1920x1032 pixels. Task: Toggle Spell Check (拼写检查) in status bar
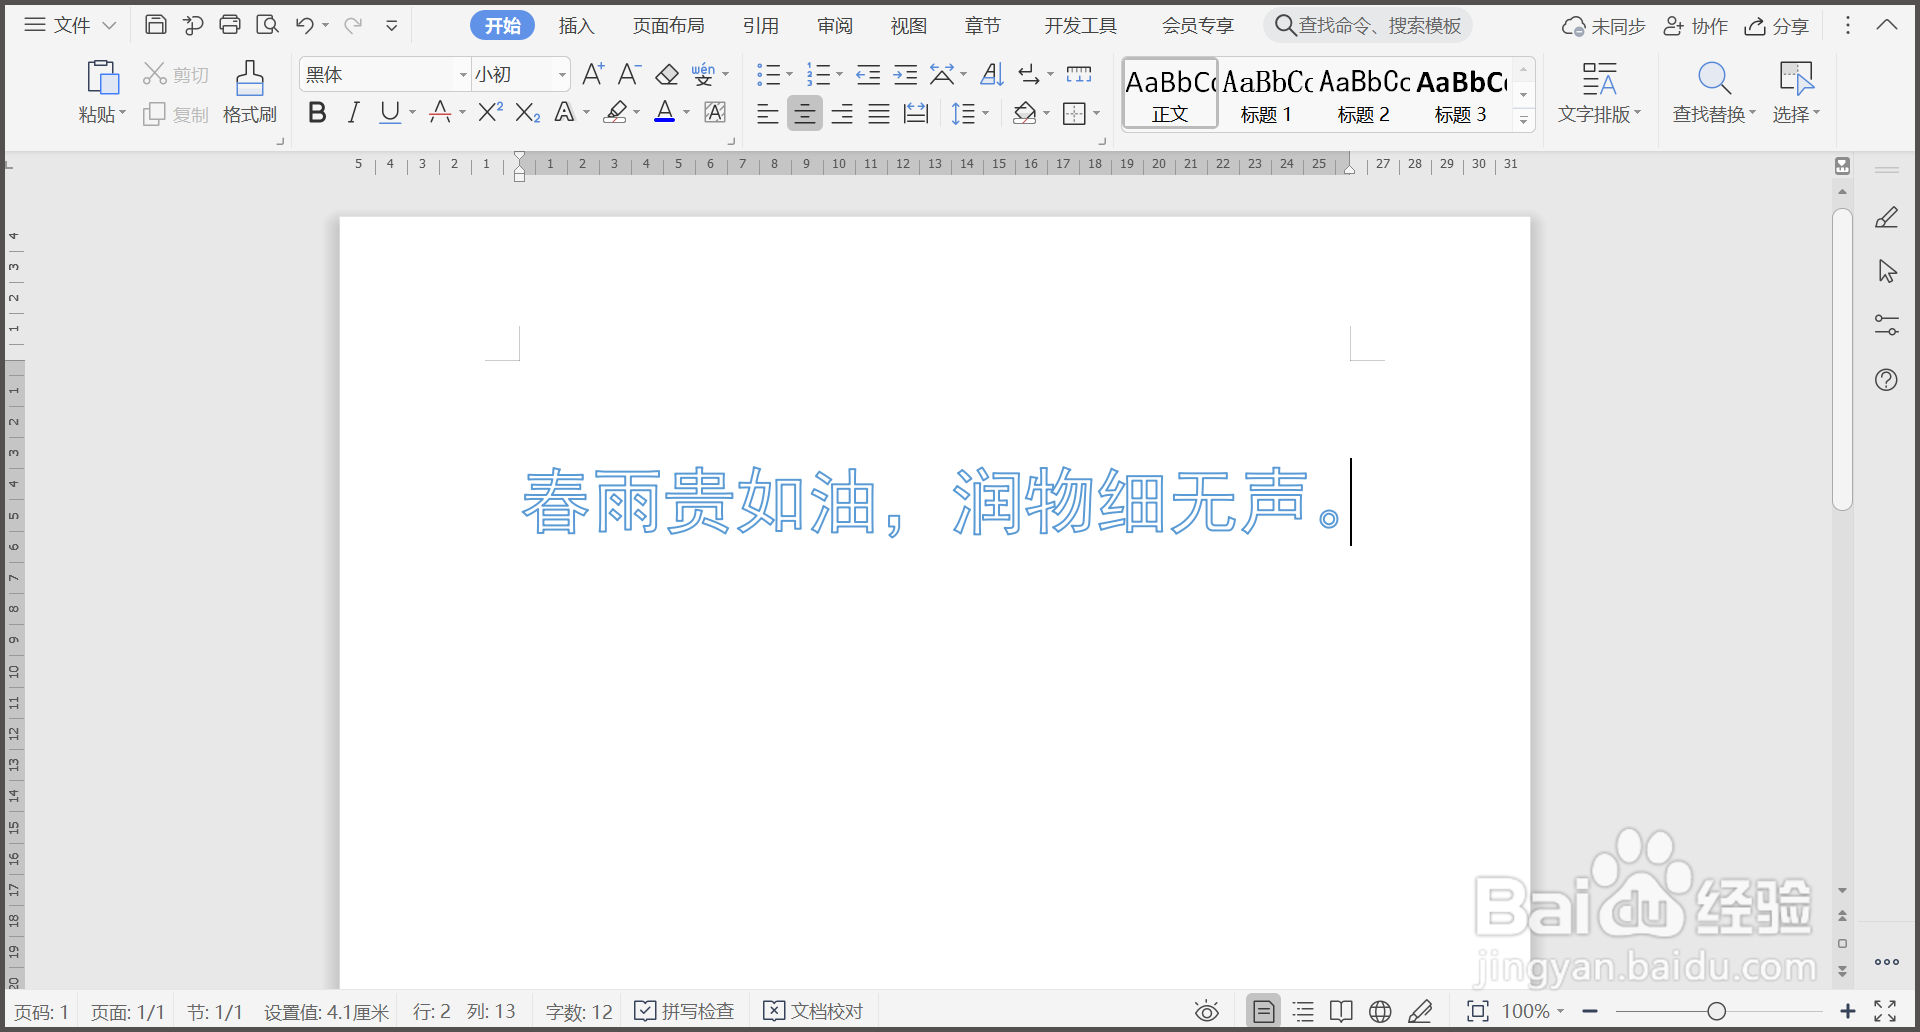click(685, 1012)
